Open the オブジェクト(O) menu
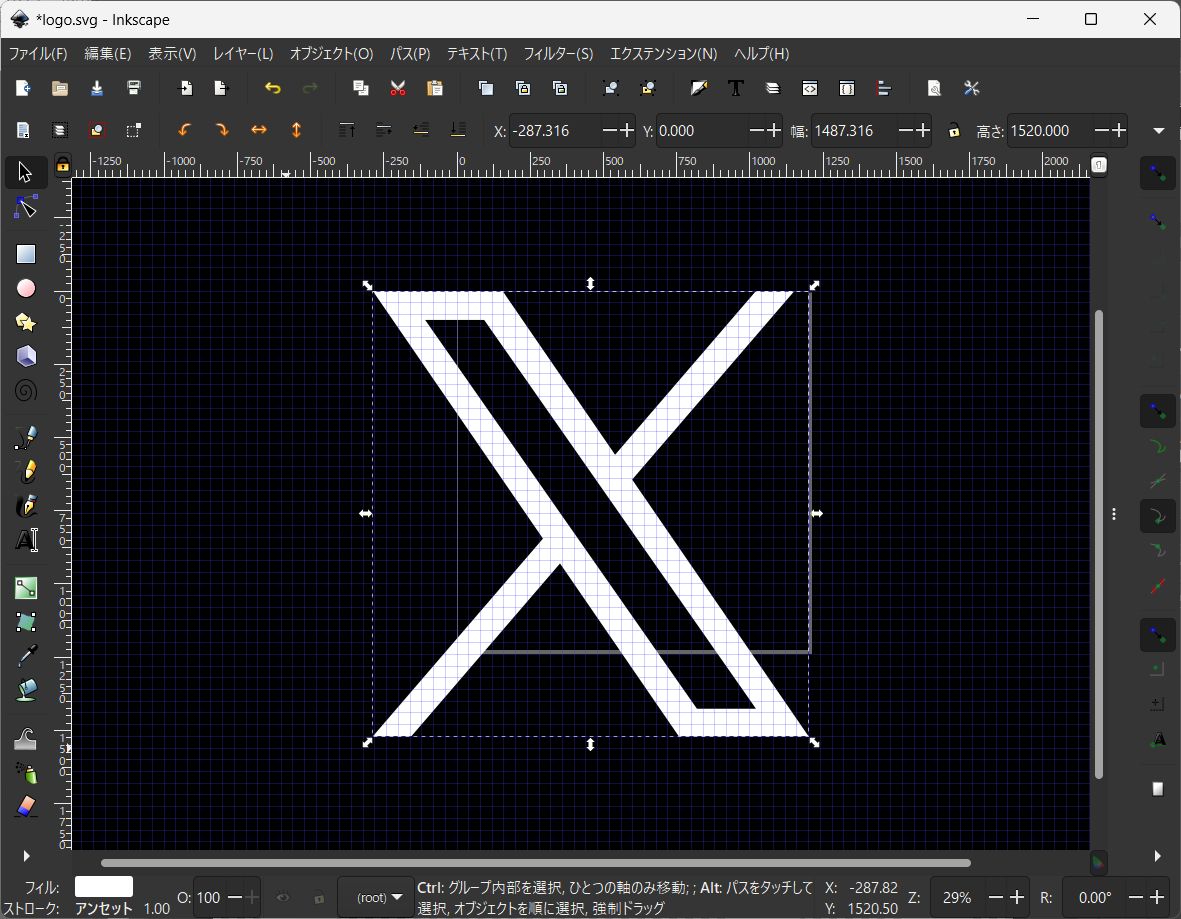 pyautogui.click(x=331, y=54)
